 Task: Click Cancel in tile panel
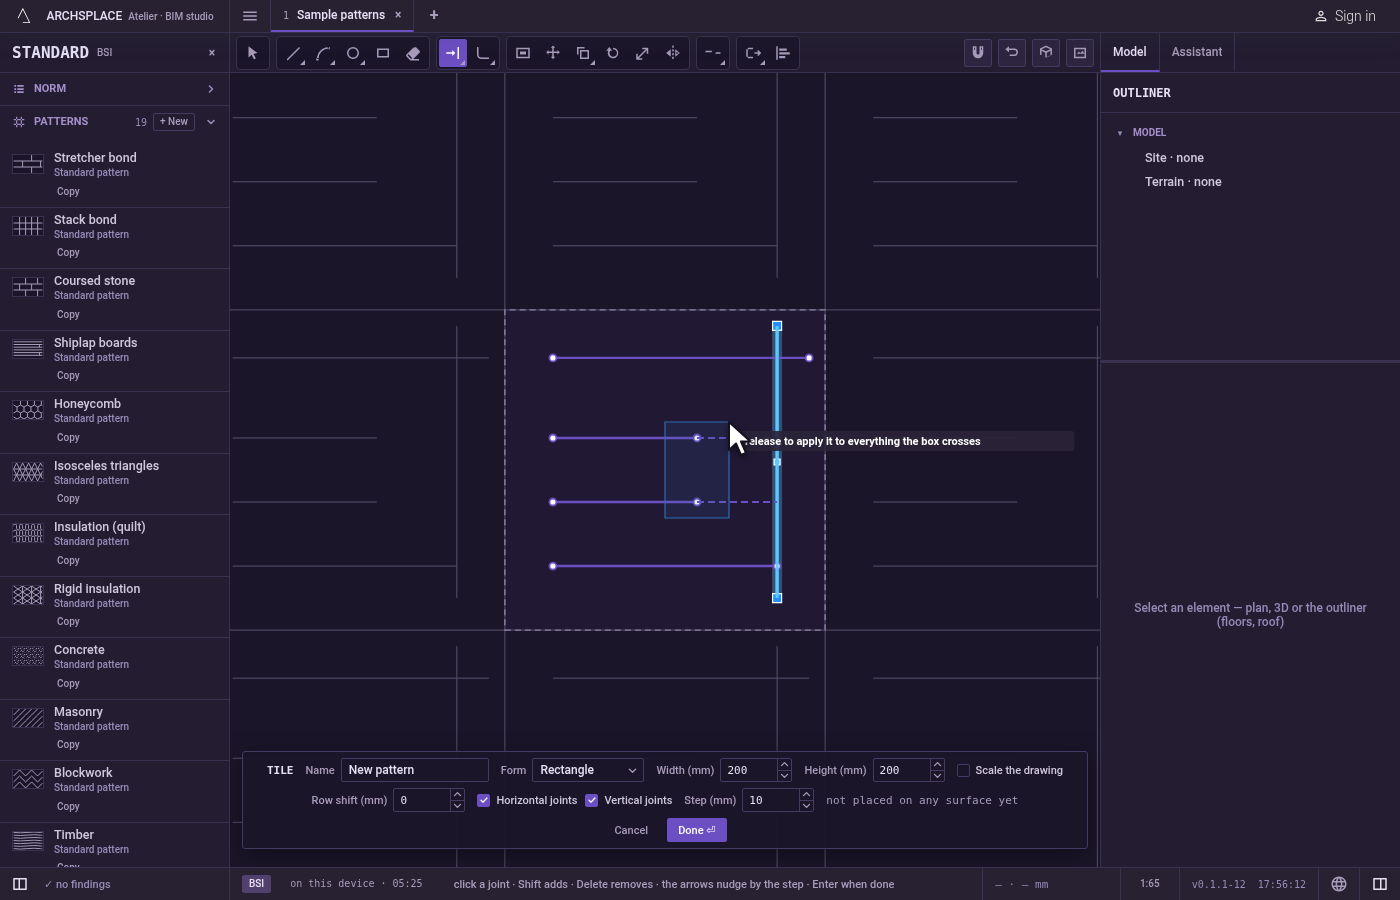tap(631, 830)
